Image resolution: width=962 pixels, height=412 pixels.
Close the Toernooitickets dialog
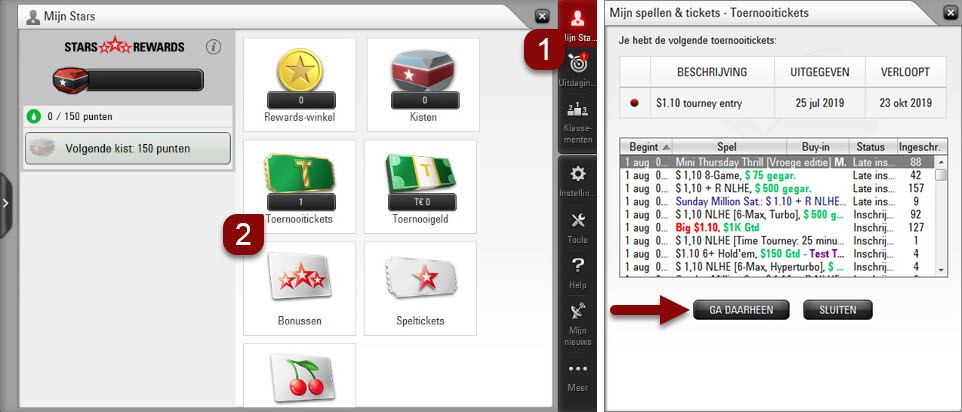(x=949, y=13)
